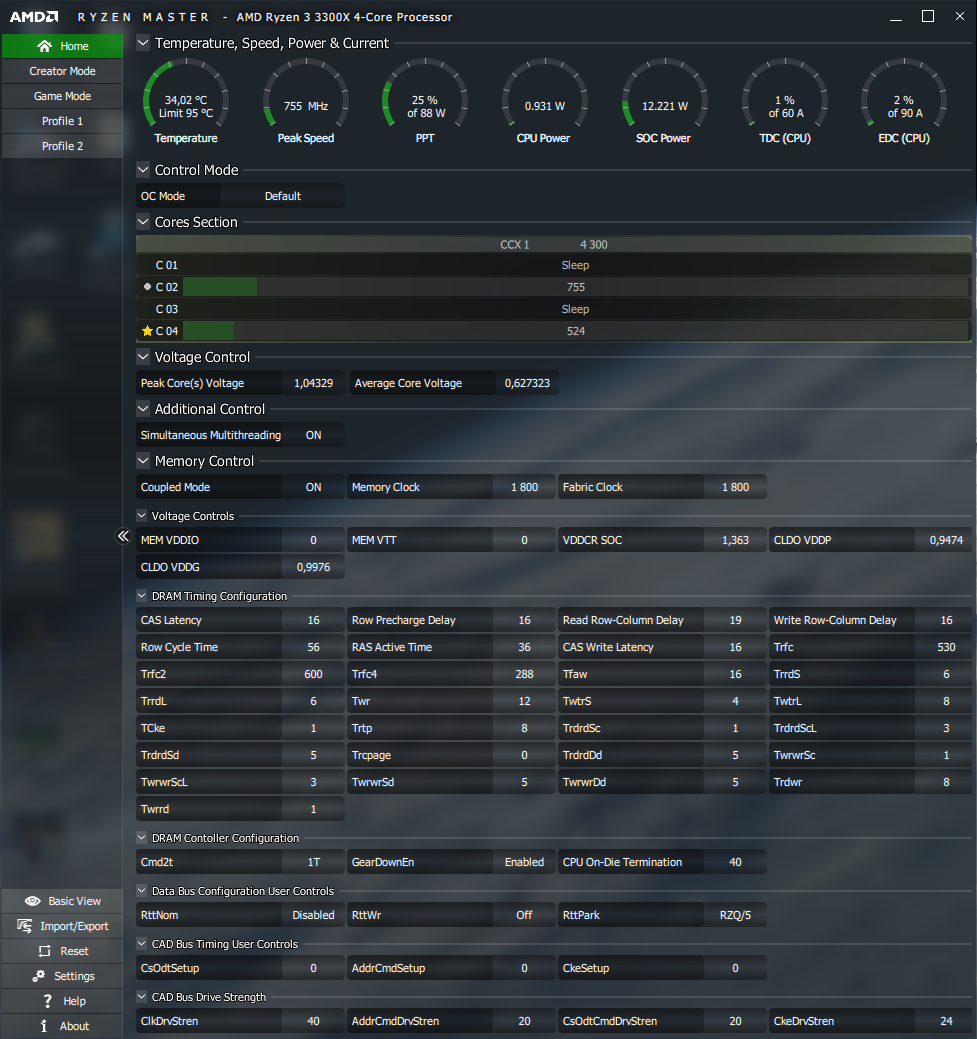Click Memory Clock value 1 800
Screen dimensions: 977x1039
tap(524, 487)
